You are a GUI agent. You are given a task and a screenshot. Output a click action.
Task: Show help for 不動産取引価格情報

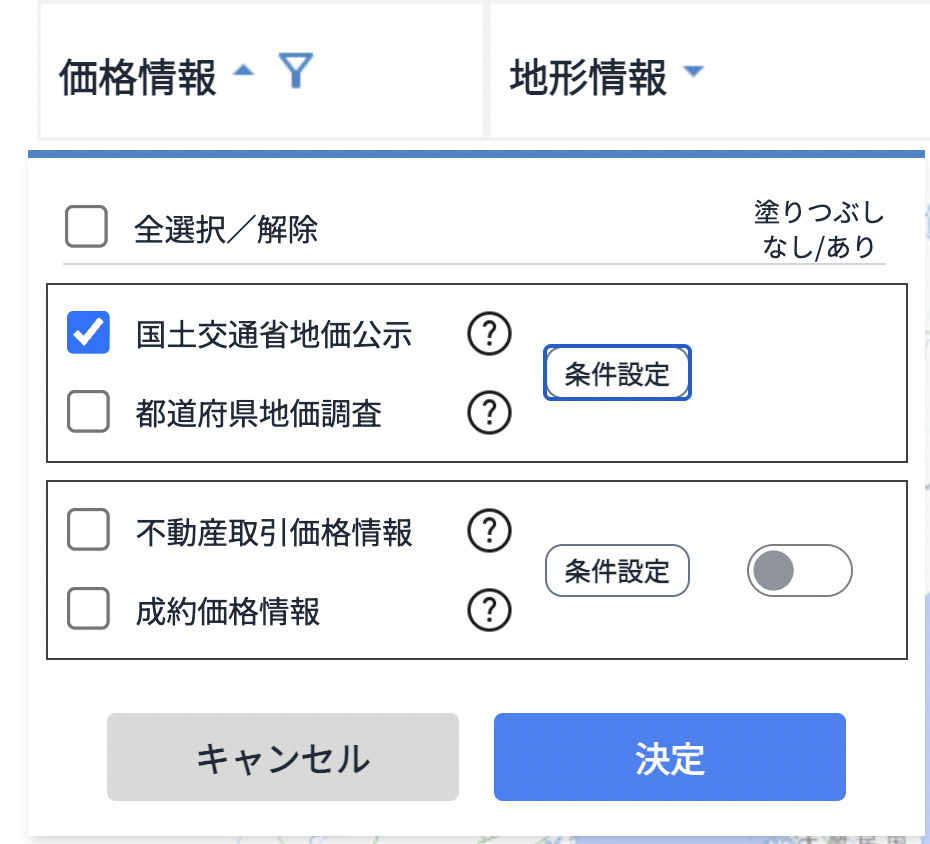pos(489,531)
